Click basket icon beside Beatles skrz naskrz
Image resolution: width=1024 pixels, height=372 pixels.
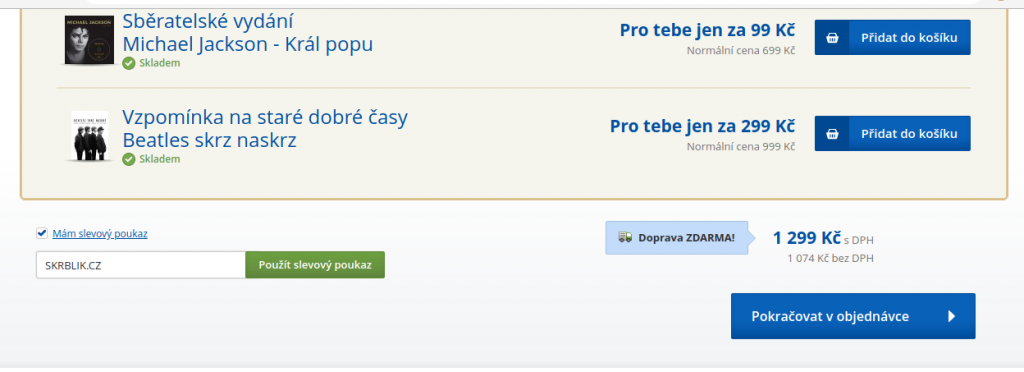(832, 134)
